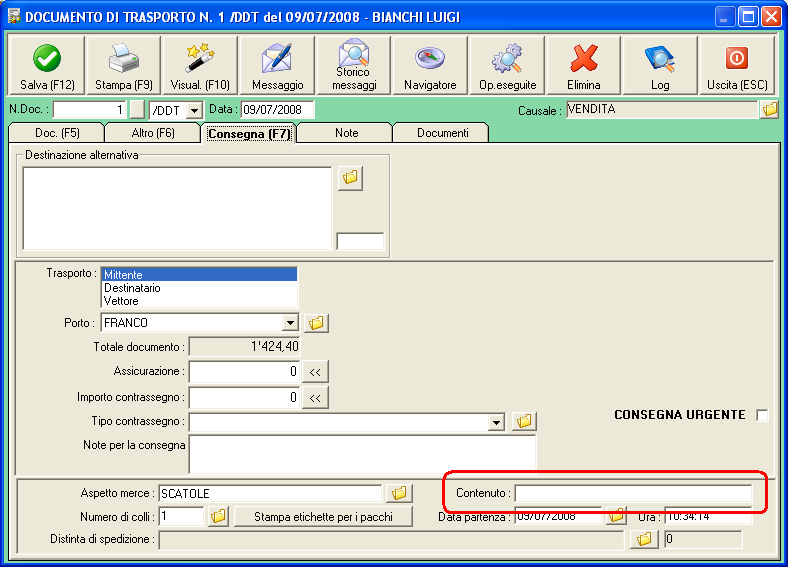Open folder lookup beside Causale field
The width and height of the screenshot is (788, 567).
coord(769,109)
